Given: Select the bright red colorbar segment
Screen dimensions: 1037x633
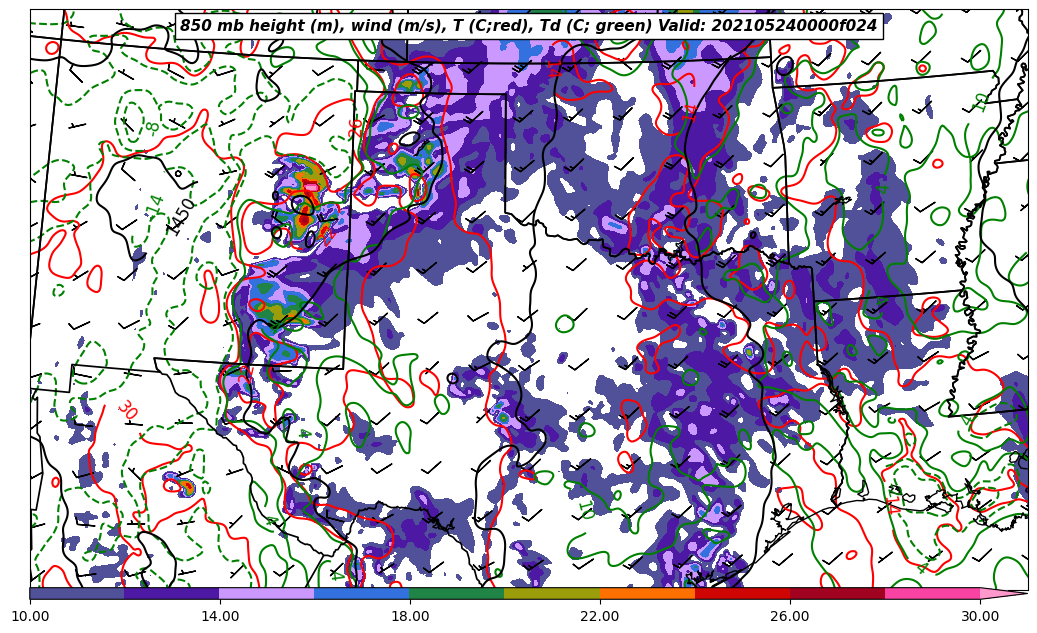Looking at the screenshot, I should click(x=742, y=593).
